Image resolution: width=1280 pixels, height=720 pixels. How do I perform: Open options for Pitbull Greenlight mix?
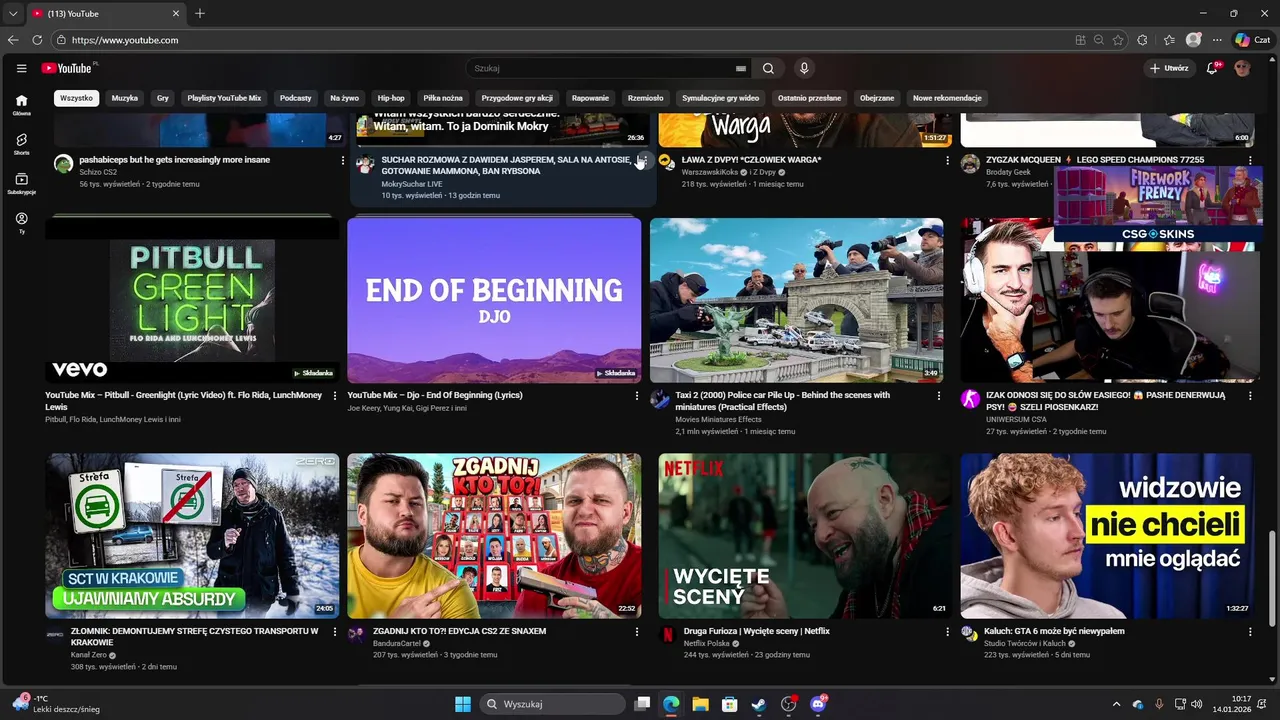pos(335,396)
